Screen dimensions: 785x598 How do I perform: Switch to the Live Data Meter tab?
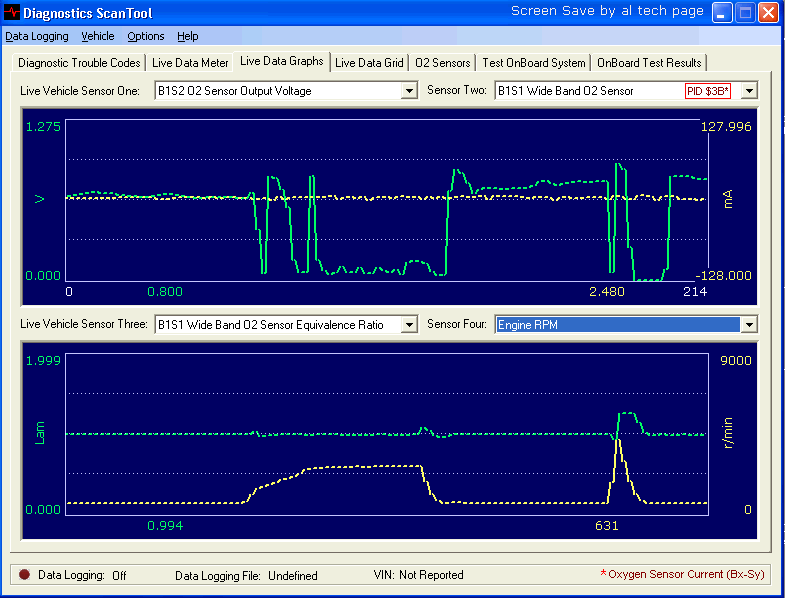[190, 63]
